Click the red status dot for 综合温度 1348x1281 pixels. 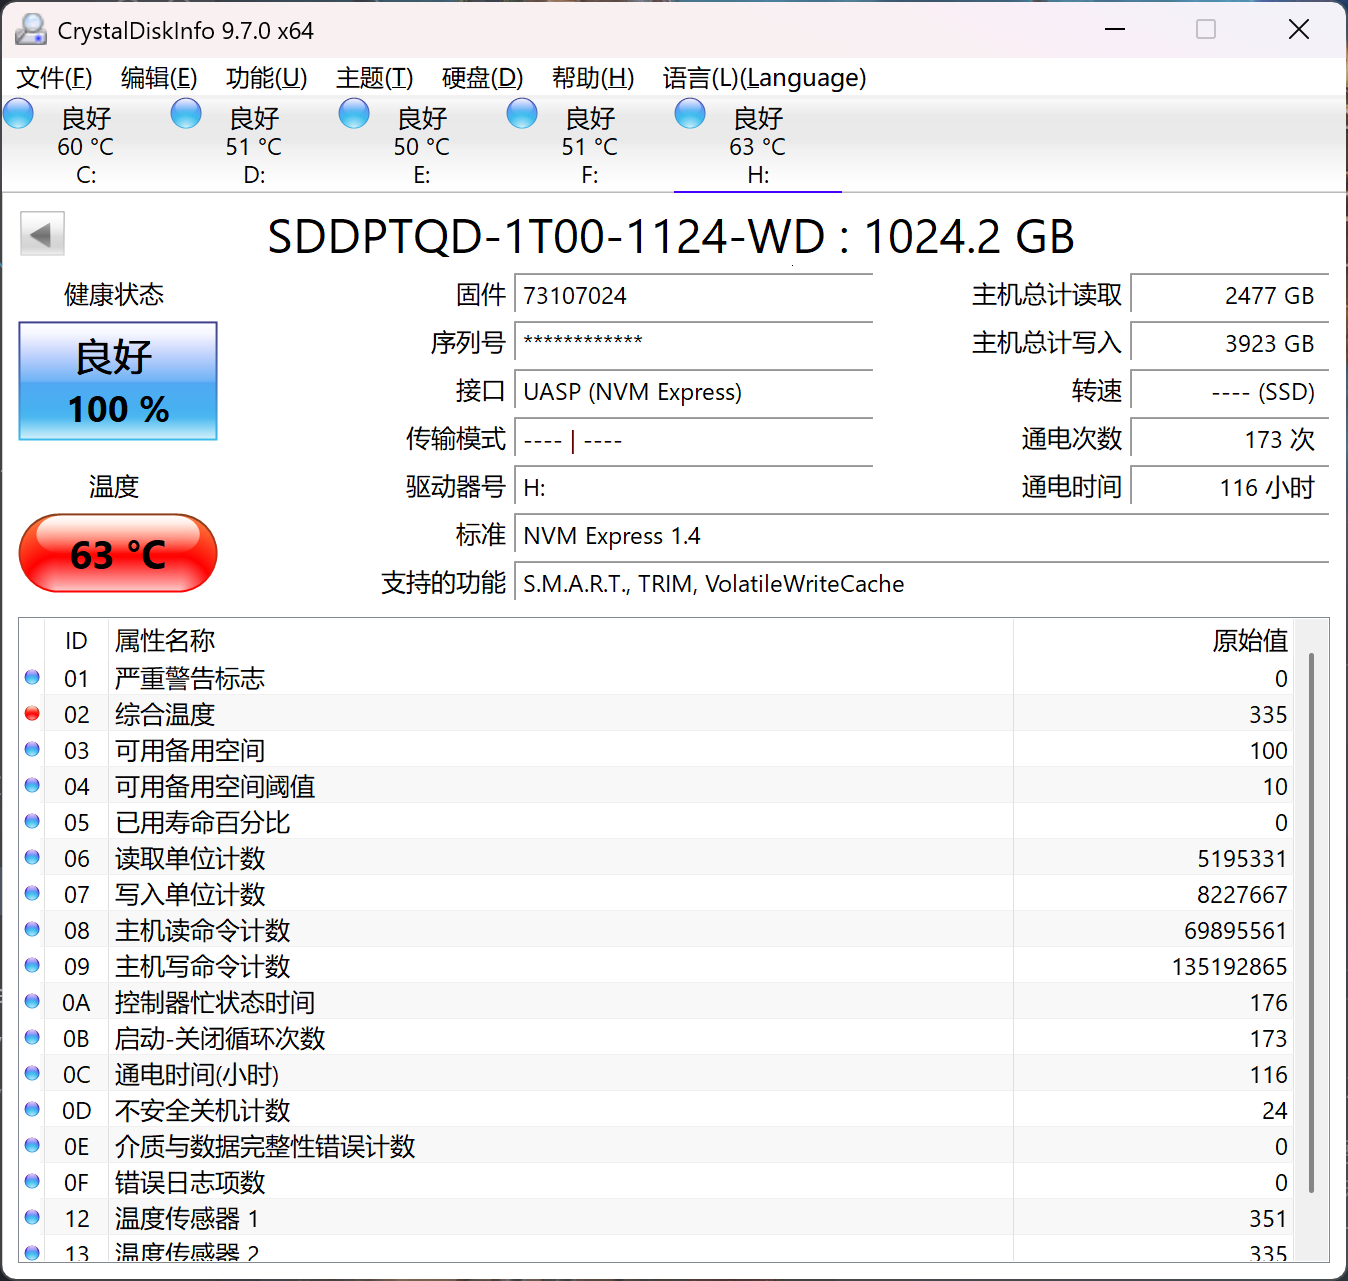pyautogui.click(x=32, y=714)
